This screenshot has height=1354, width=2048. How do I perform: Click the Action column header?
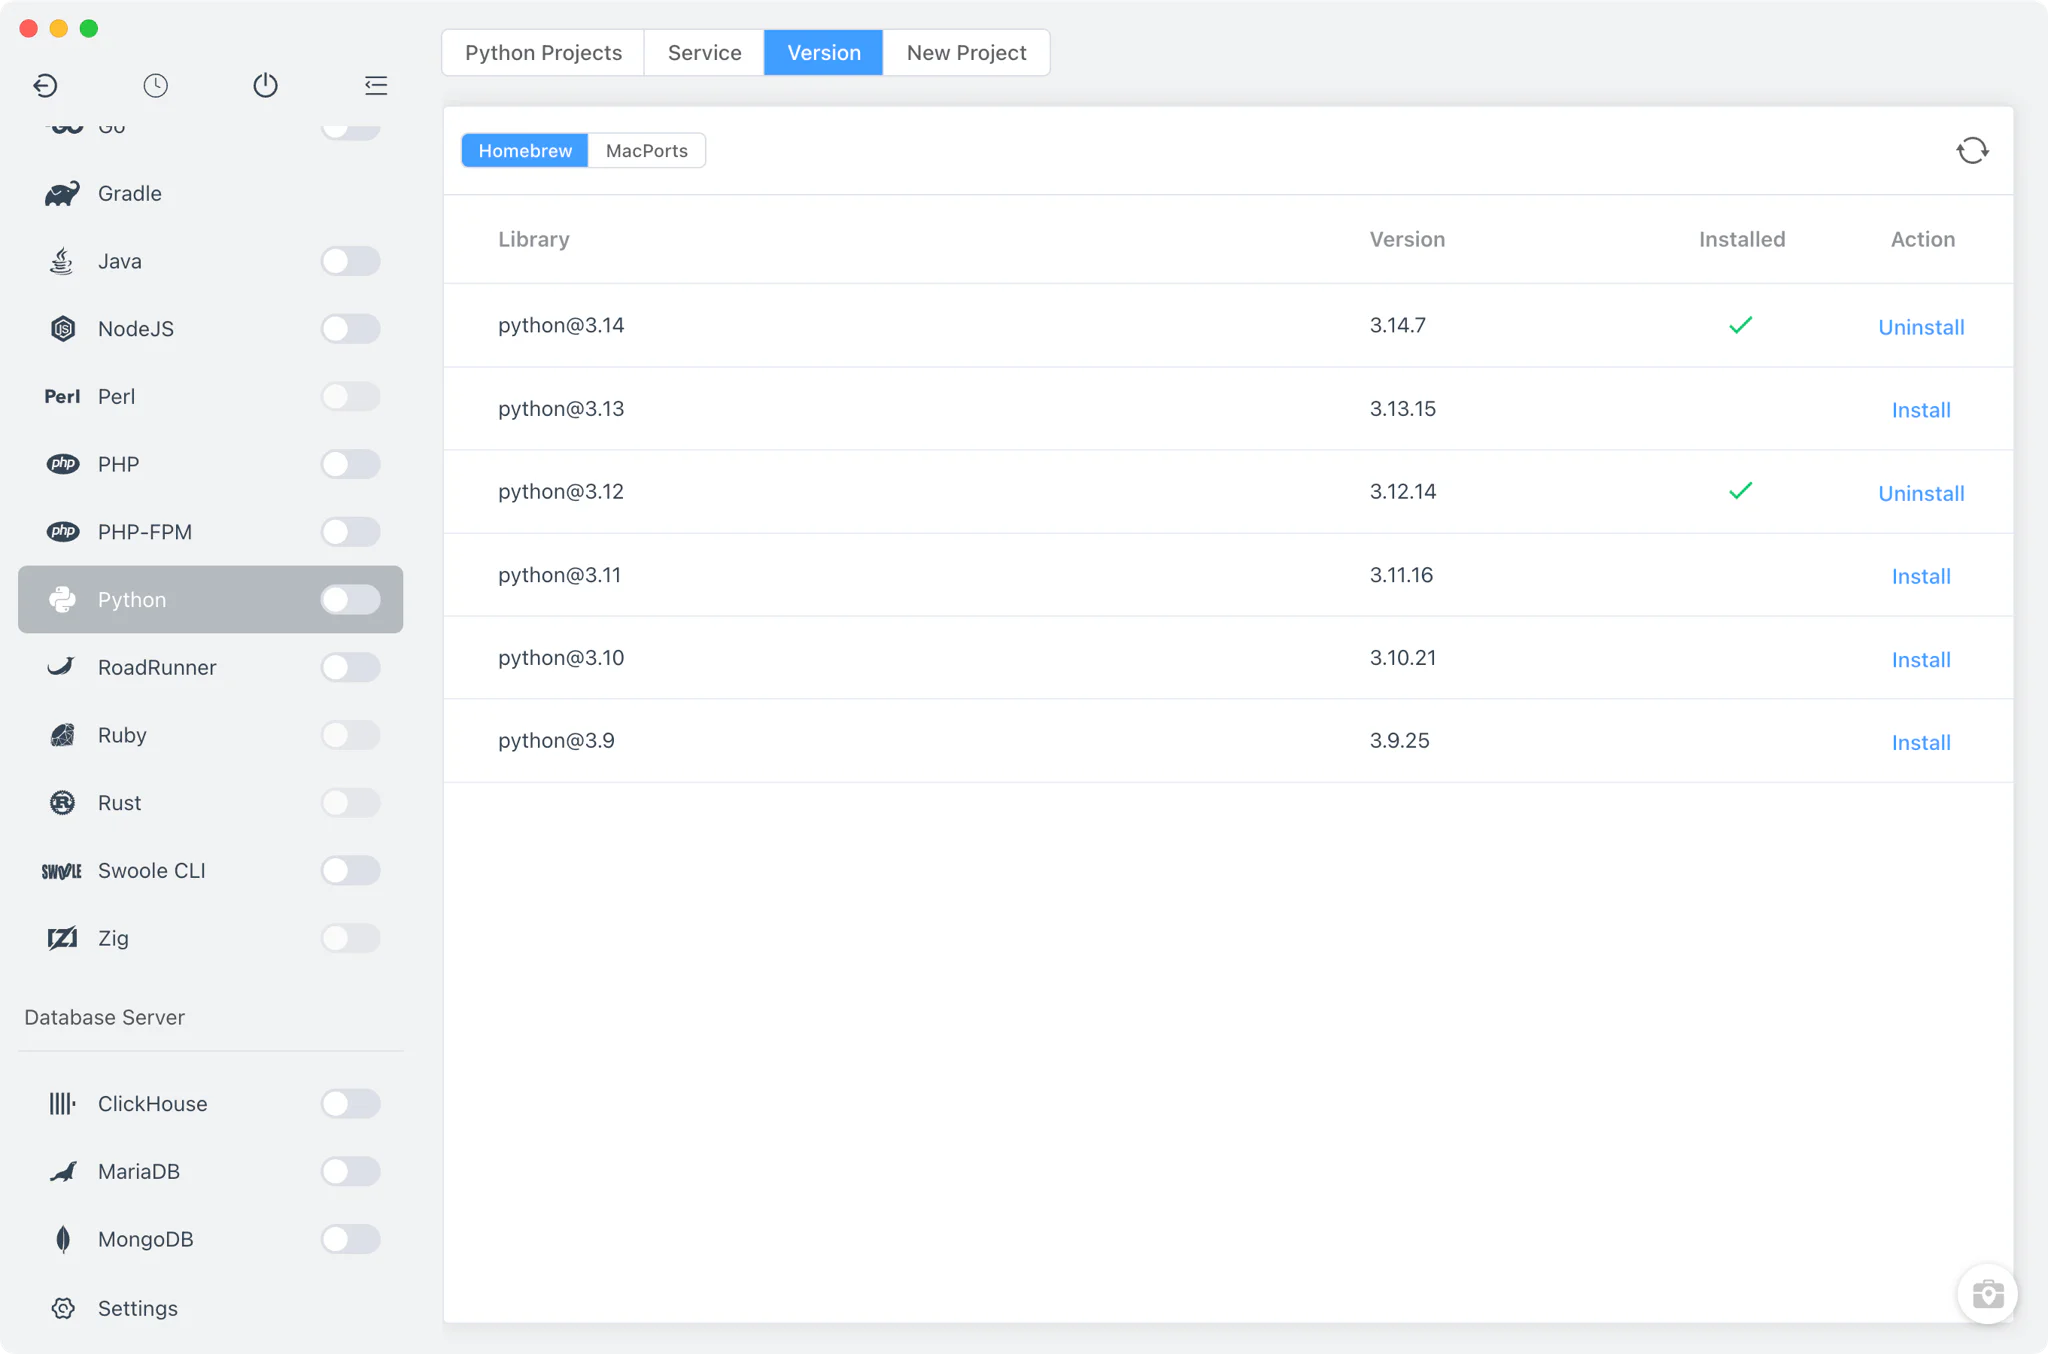pyautogui.click(x=1922, y=239)
